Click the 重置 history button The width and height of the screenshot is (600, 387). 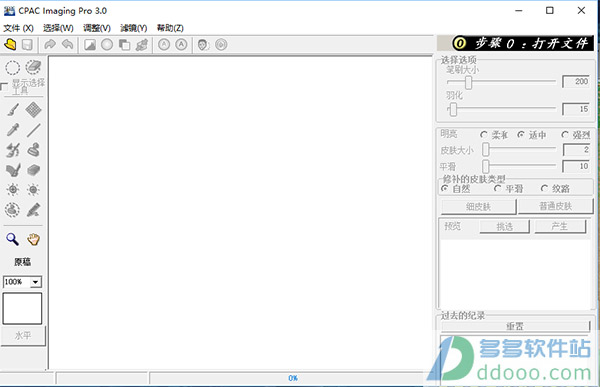(515, 326)
